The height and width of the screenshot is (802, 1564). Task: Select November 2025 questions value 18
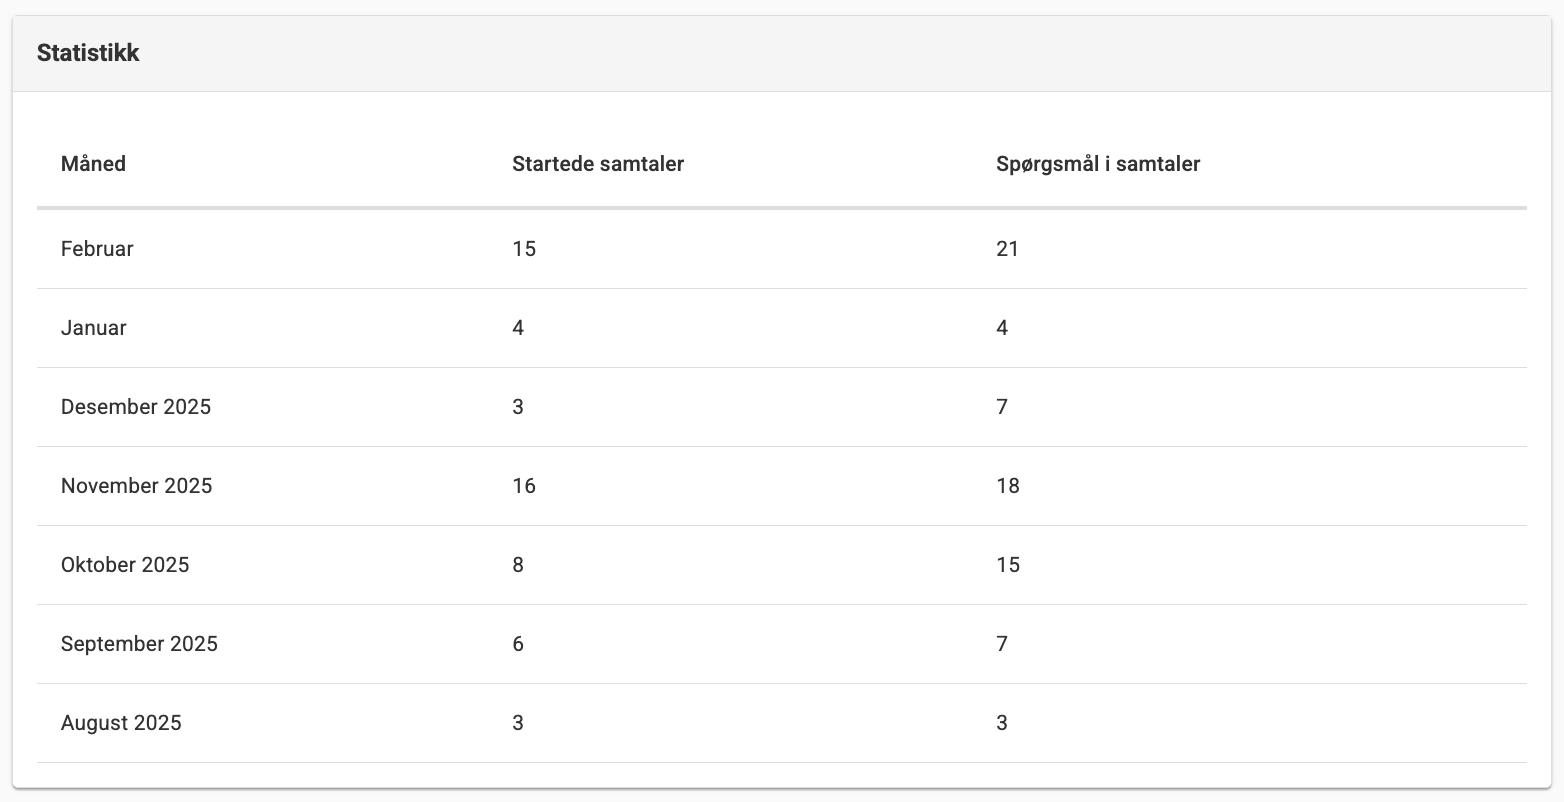(x=1008, y=486)
